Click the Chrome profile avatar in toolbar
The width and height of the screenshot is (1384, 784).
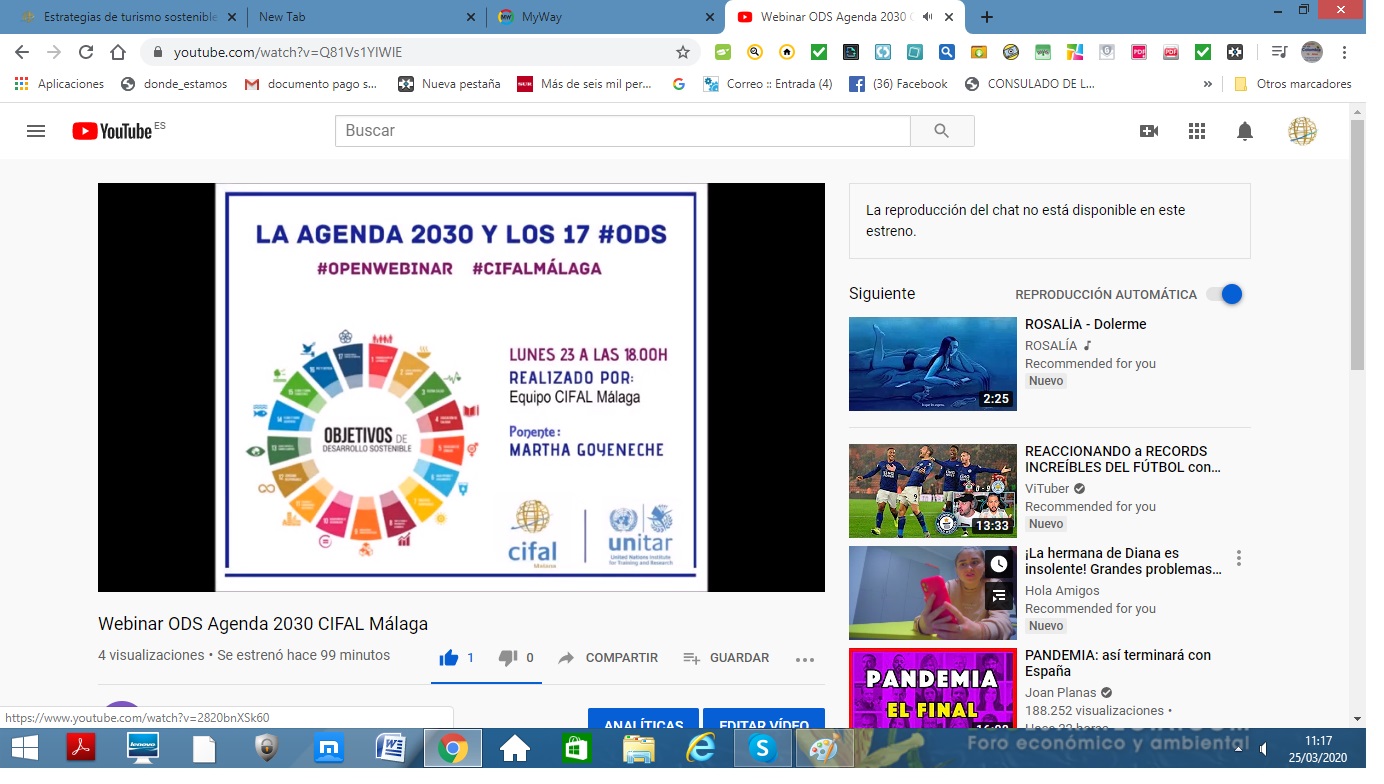point(1312,52)
